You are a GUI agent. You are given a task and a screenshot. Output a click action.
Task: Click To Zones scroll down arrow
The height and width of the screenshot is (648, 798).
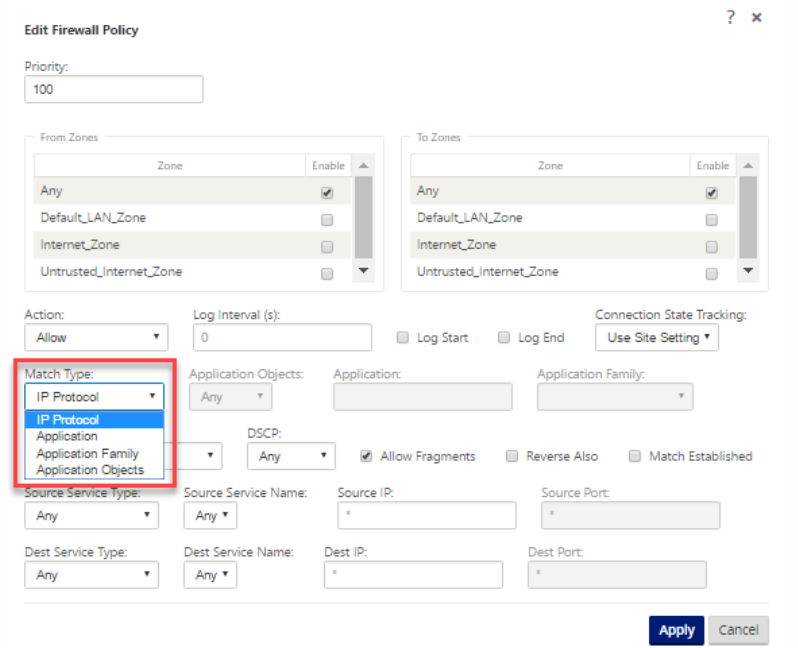(x=748, y=270)
